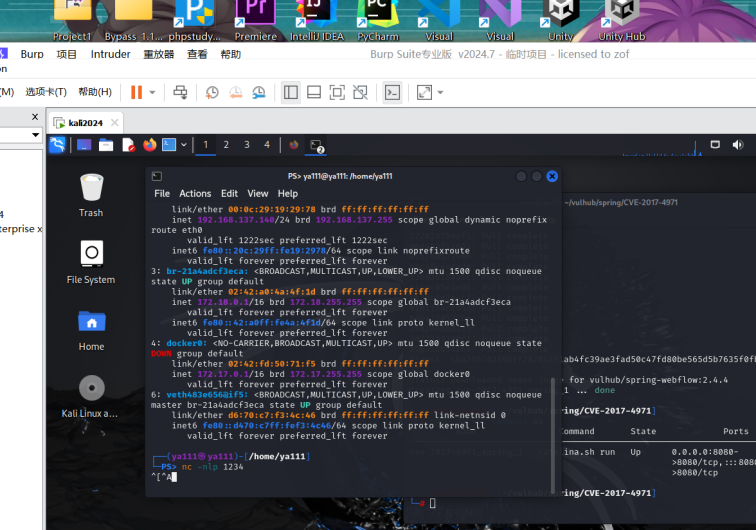Click send Ctrl+Alt+Del toolbar icon

[180, 92]
